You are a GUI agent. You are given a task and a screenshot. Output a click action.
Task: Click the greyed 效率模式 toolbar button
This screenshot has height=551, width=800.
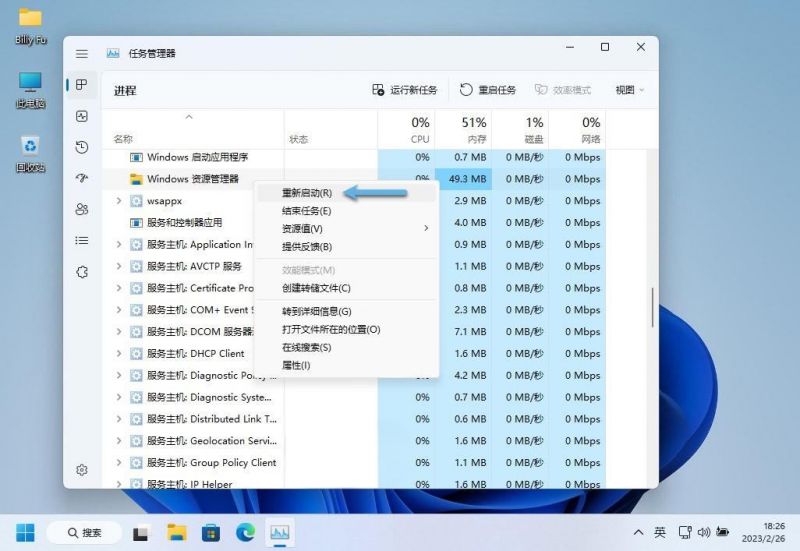[x=563, y=90]
